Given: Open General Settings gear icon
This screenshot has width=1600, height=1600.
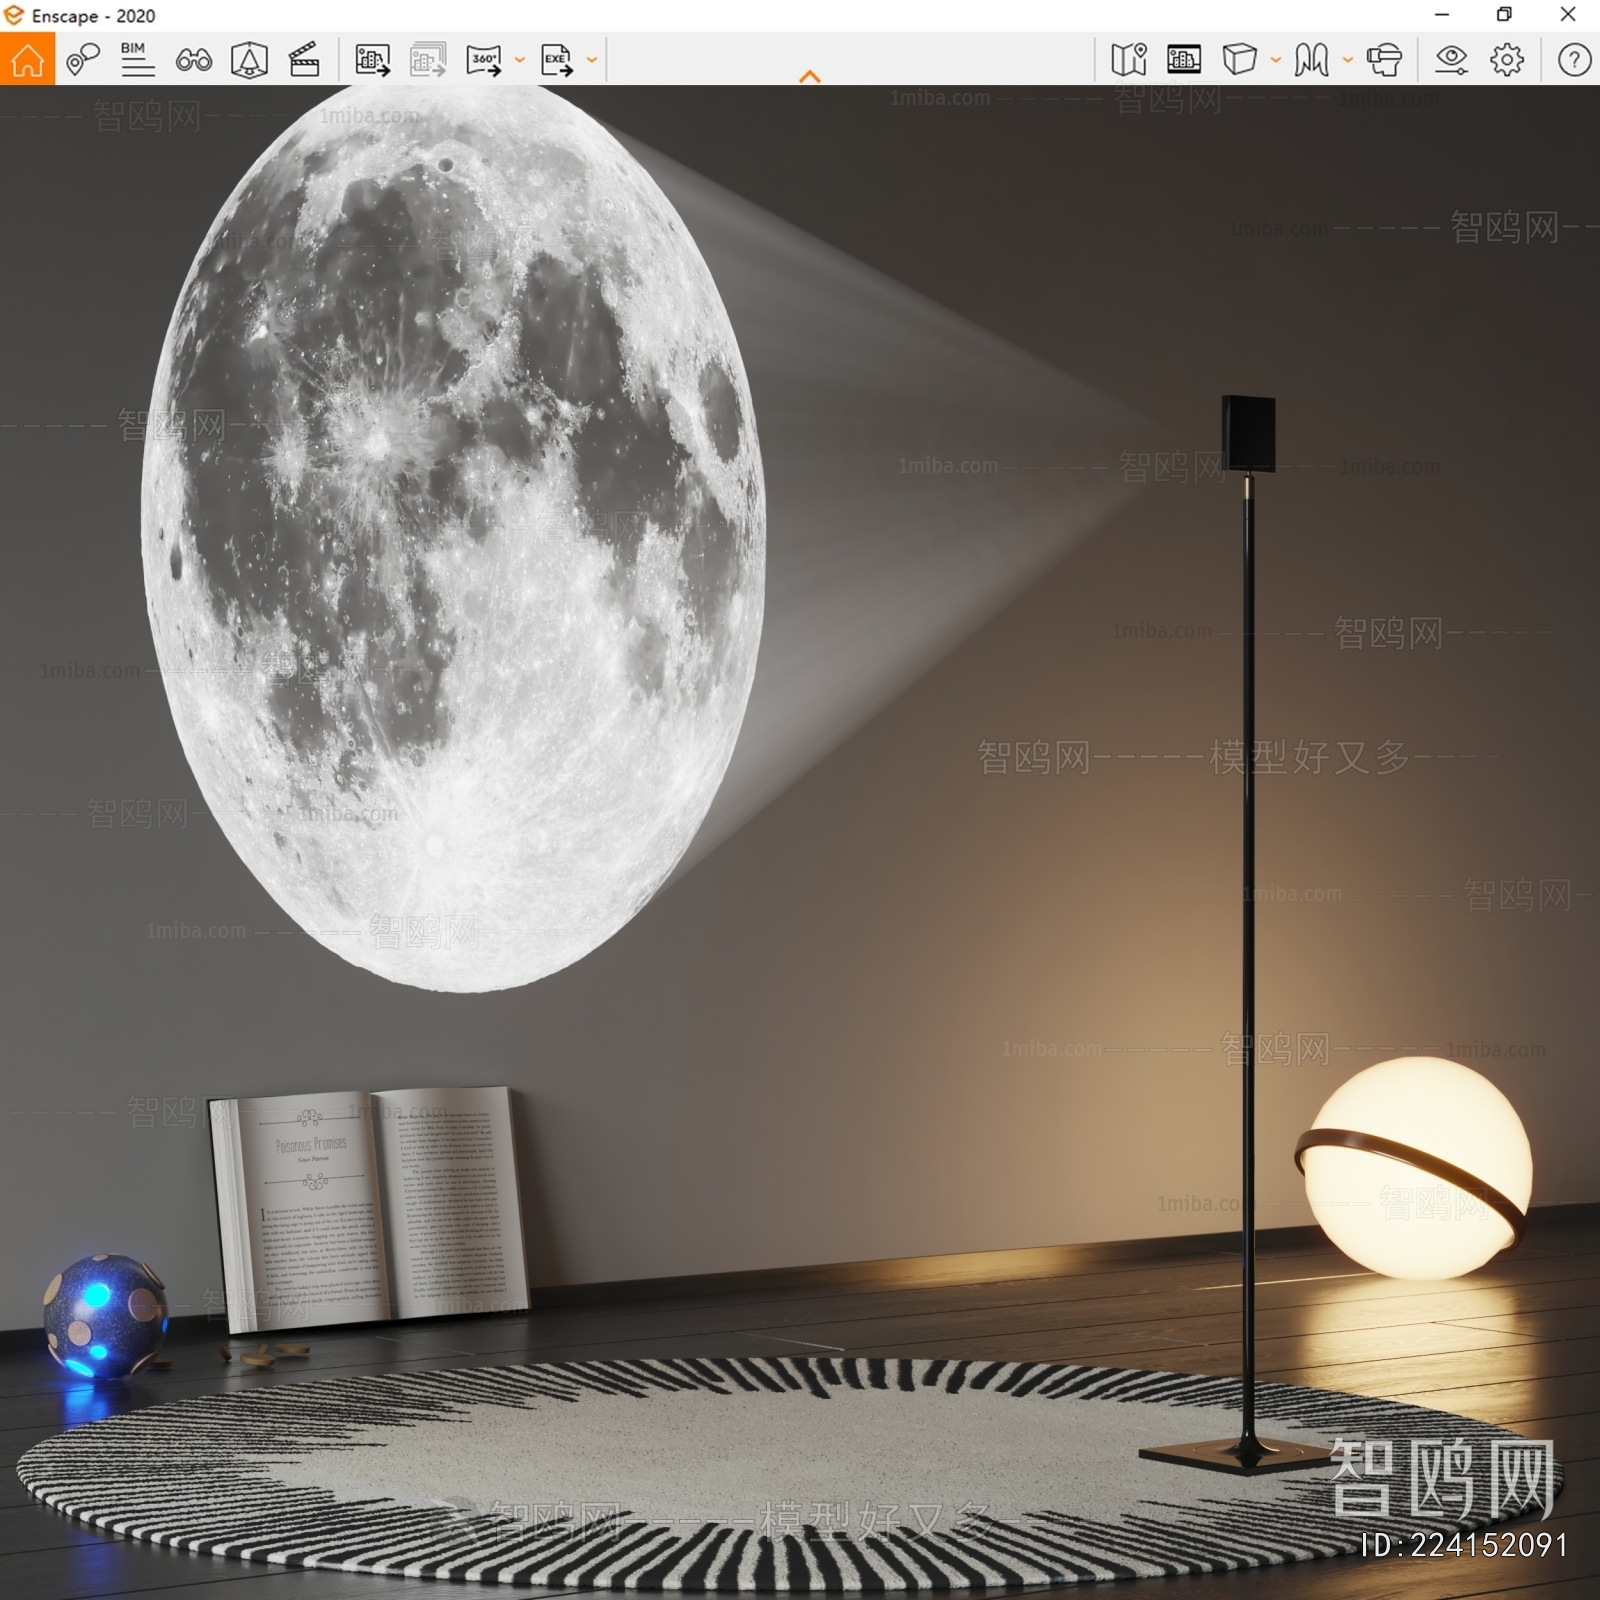Looking at the screenshot, I should pyautogui.click(x=1507, y=60).
